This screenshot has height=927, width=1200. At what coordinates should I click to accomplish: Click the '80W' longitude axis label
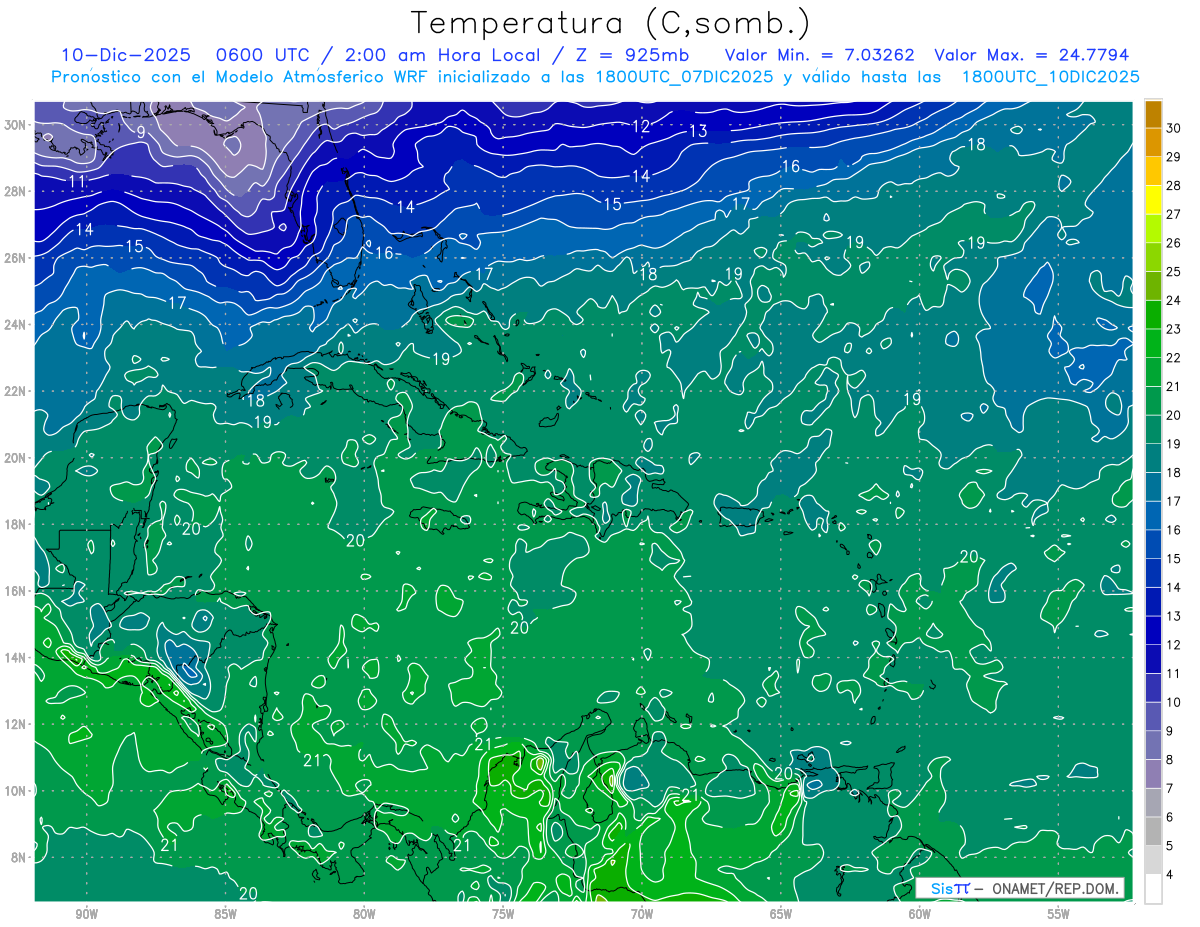pos(364,913)
